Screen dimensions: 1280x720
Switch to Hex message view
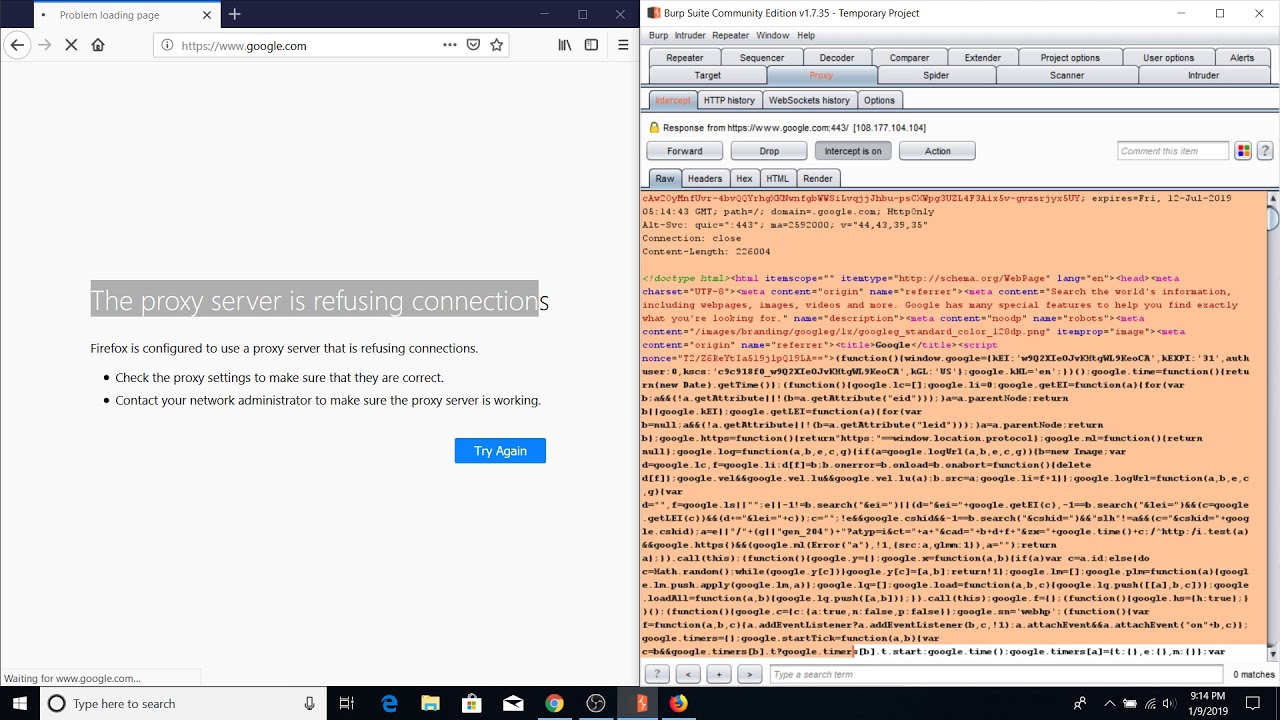[x=744, y=178]
